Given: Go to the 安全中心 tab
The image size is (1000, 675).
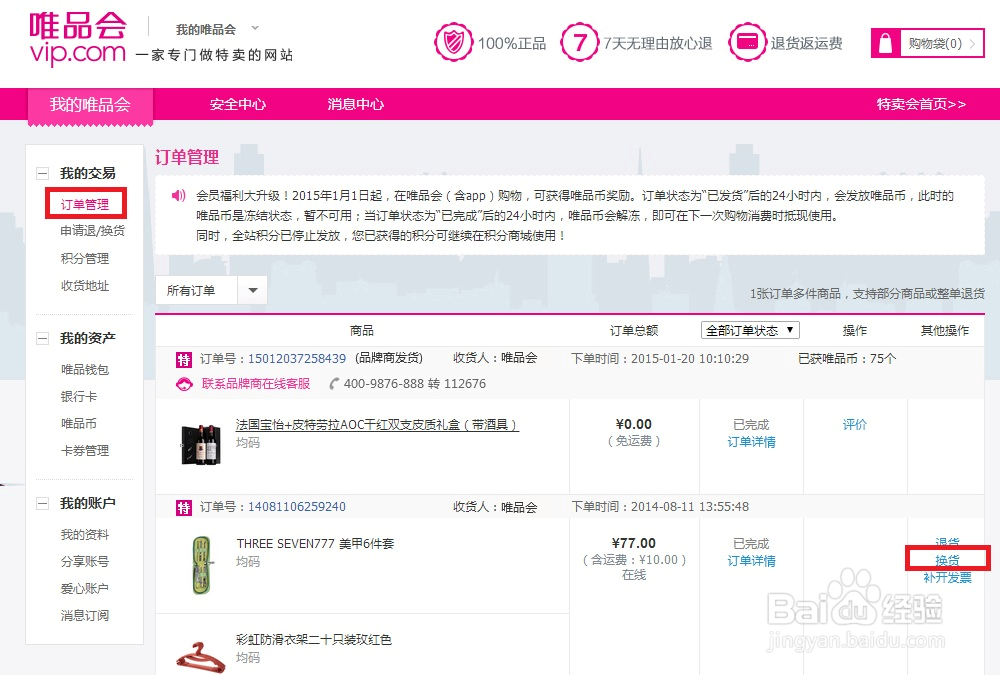Looking at the screenshot, I should pos(238,104).
